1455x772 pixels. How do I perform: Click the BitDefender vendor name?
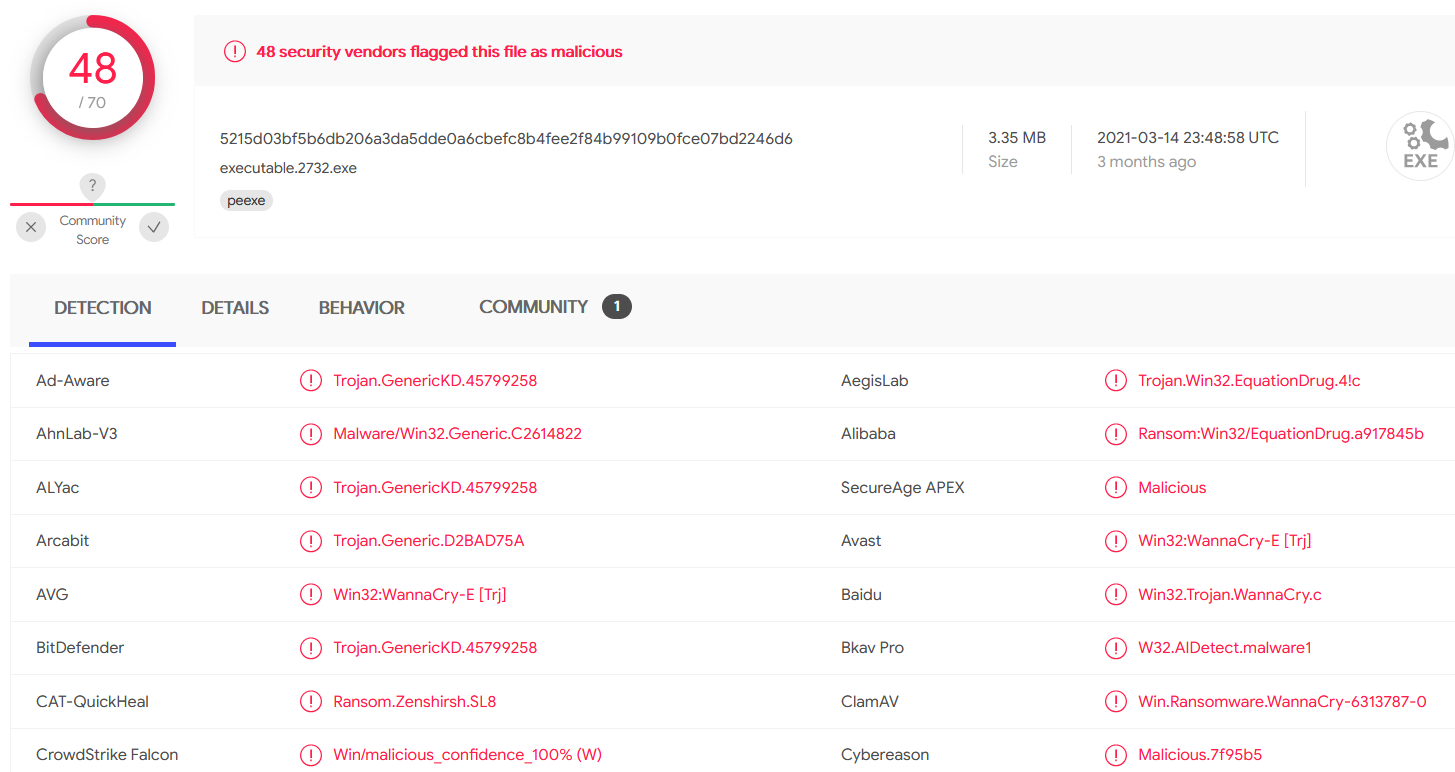click(80, 648)
